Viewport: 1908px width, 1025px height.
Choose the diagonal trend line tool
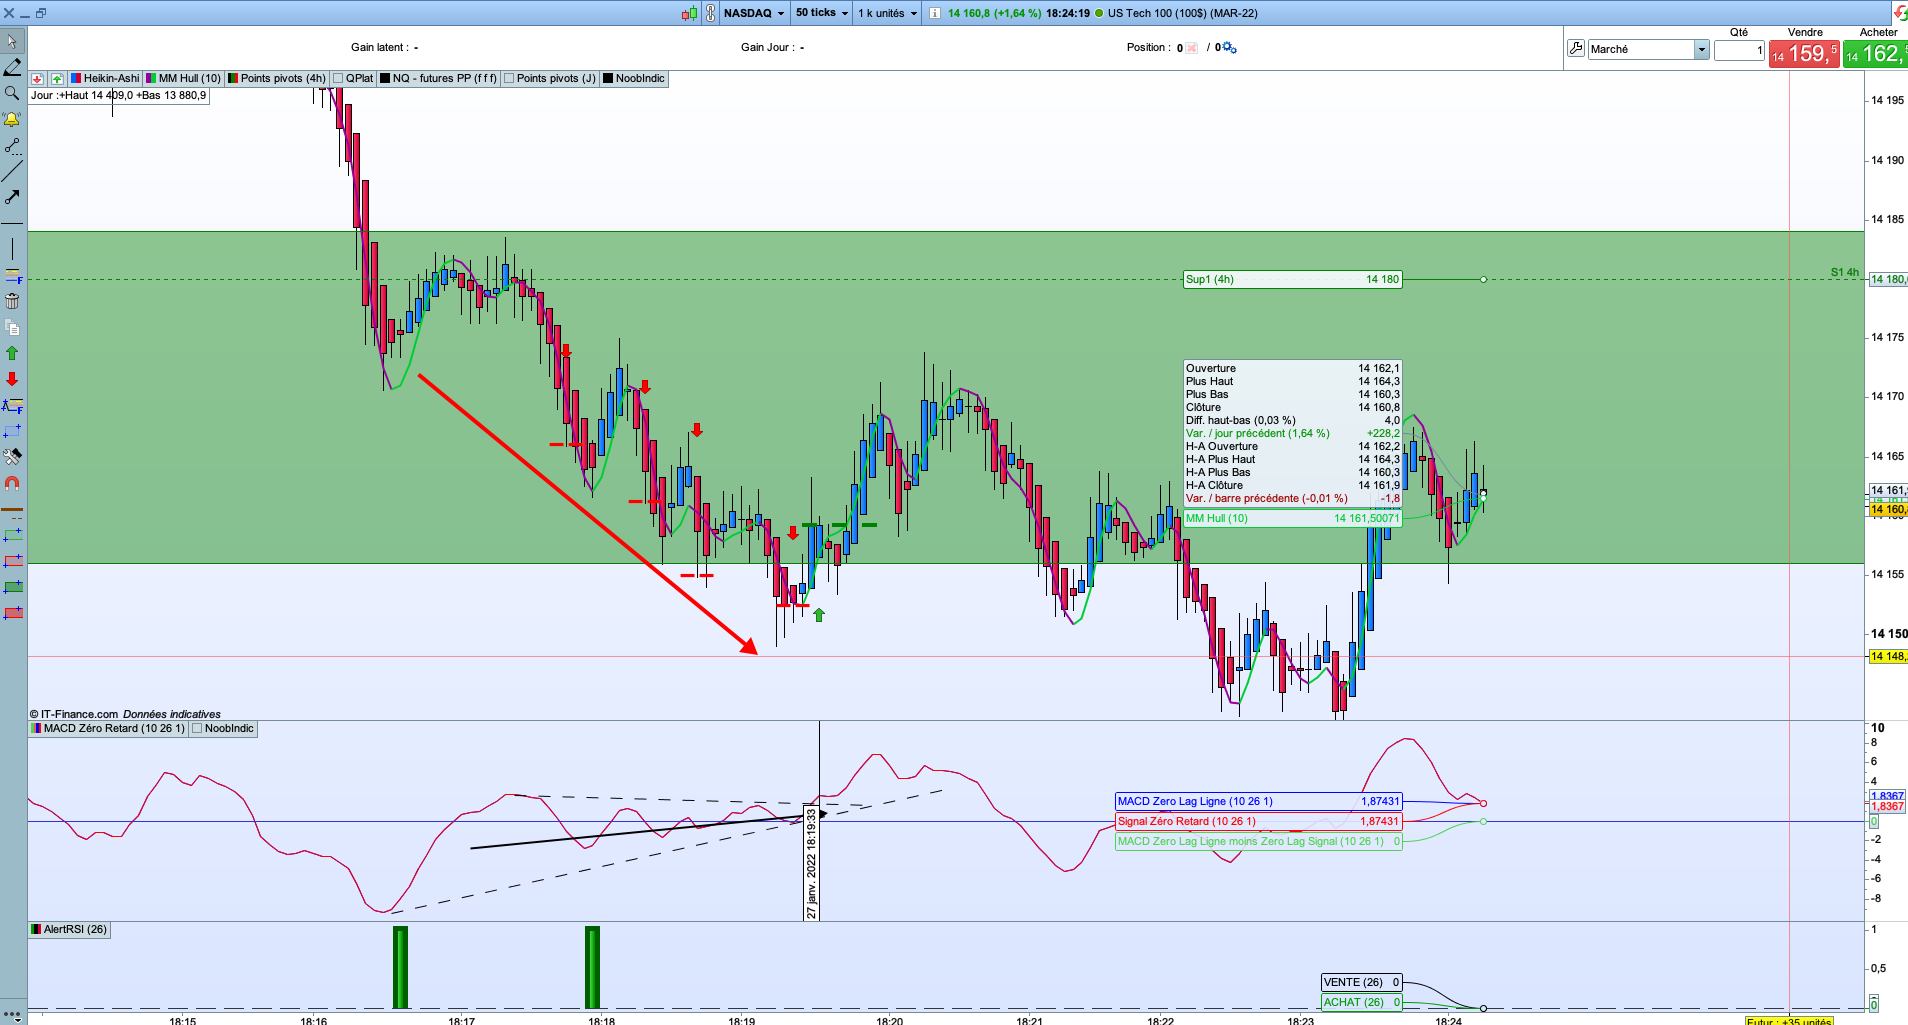coord(12,171)
